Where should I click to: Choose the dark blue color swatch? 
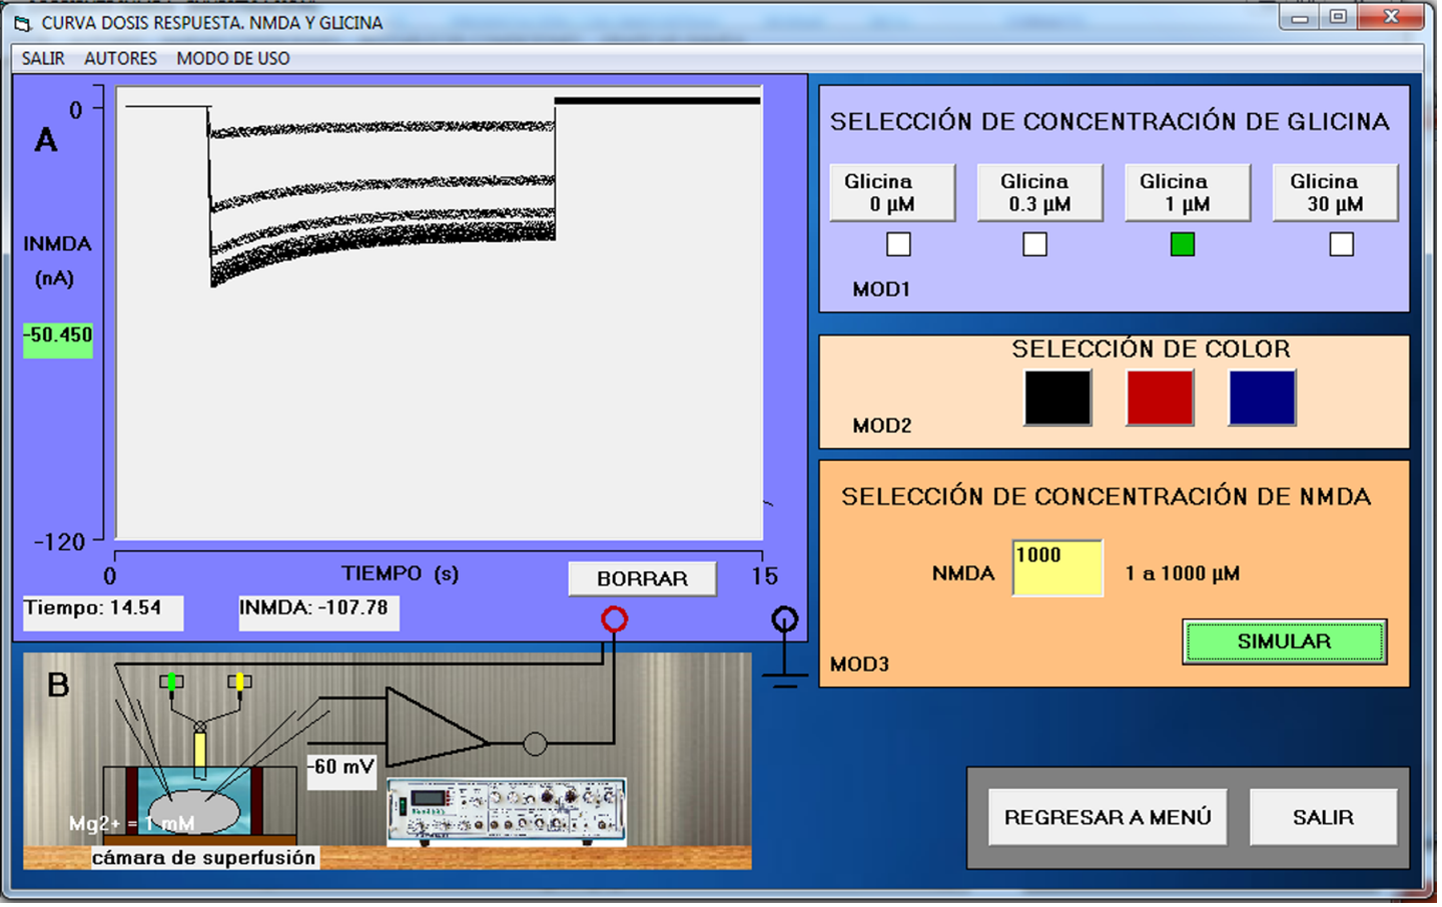[1262, 397]
